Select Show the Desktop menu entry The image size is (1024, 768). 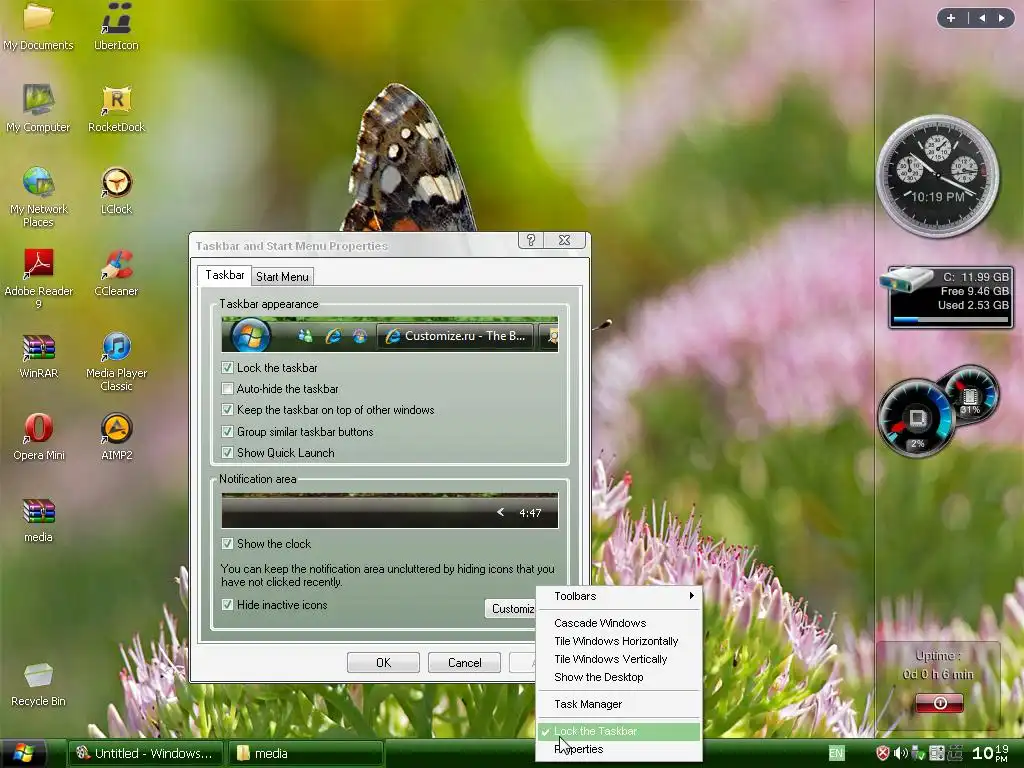point(618,677)
